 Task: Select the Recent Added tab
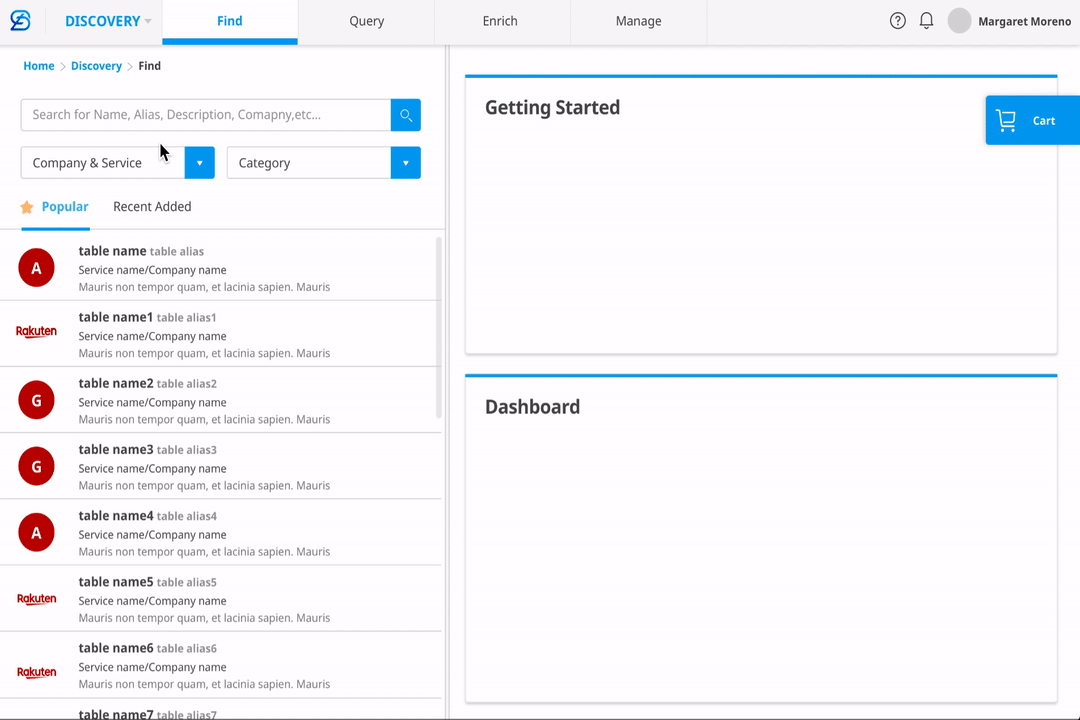(x=152, y=207)
